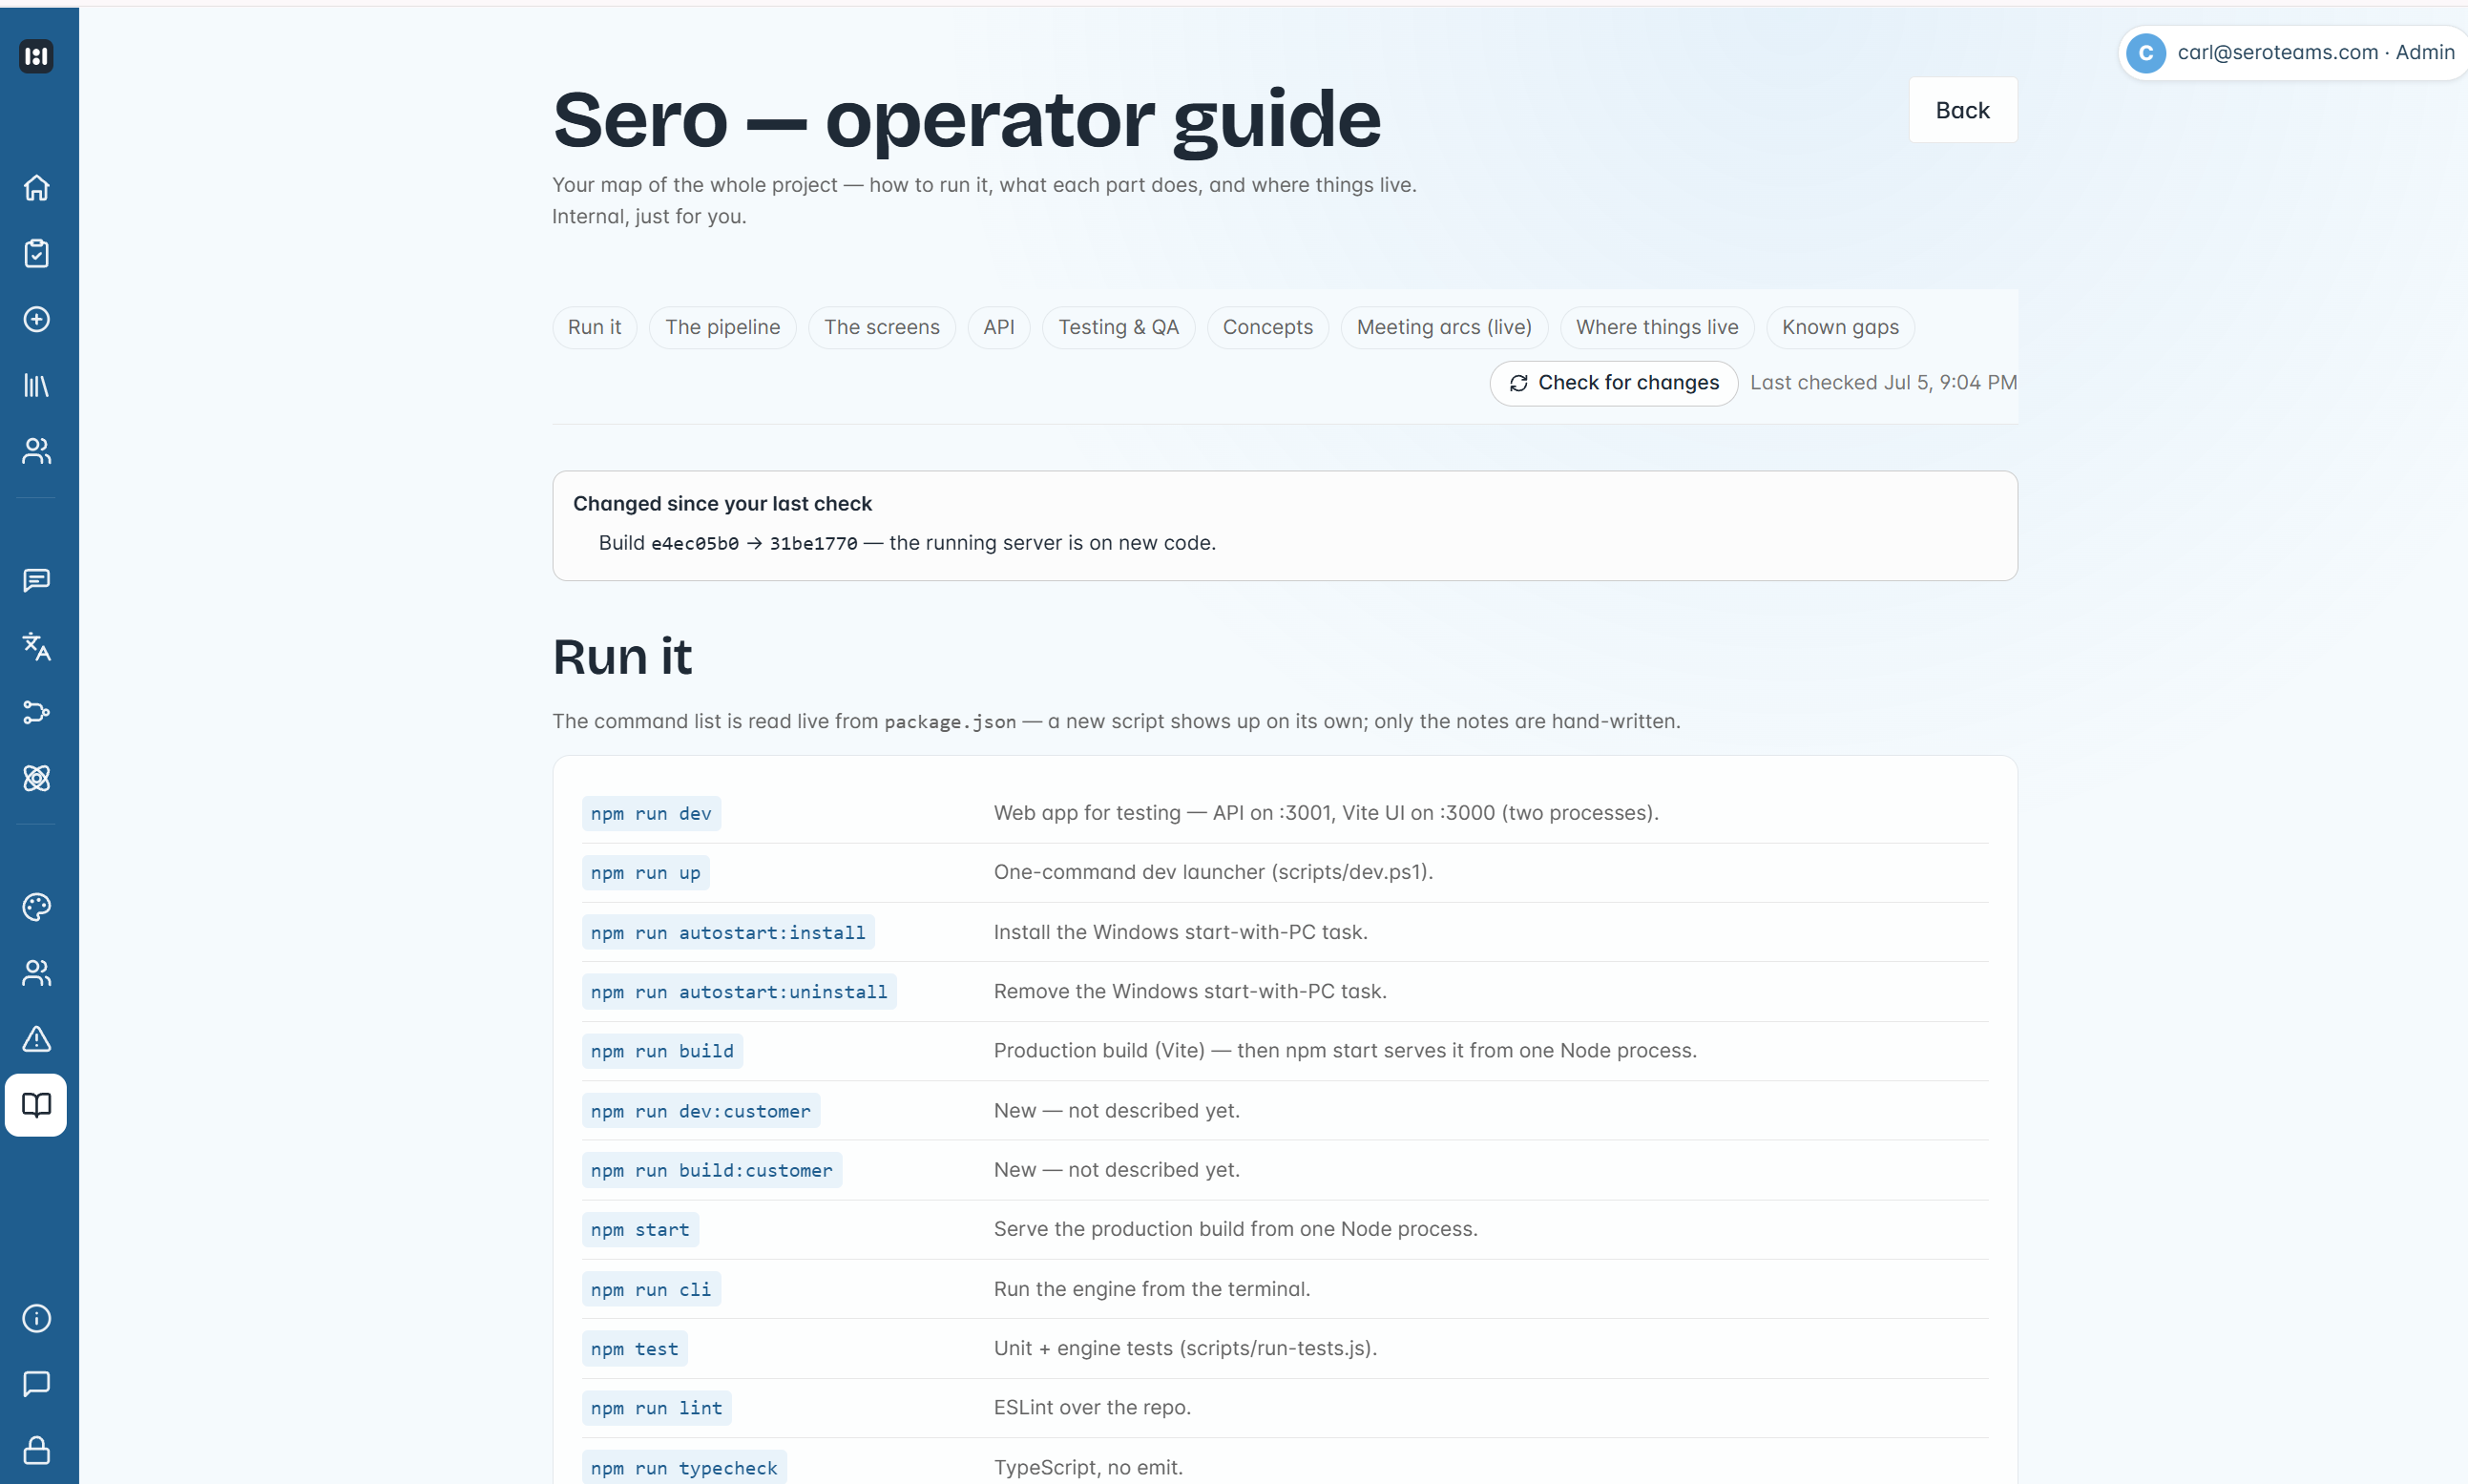Jump to Testing & QA section
This screenshot has height=1484, width=2468.
point(1118,327)
